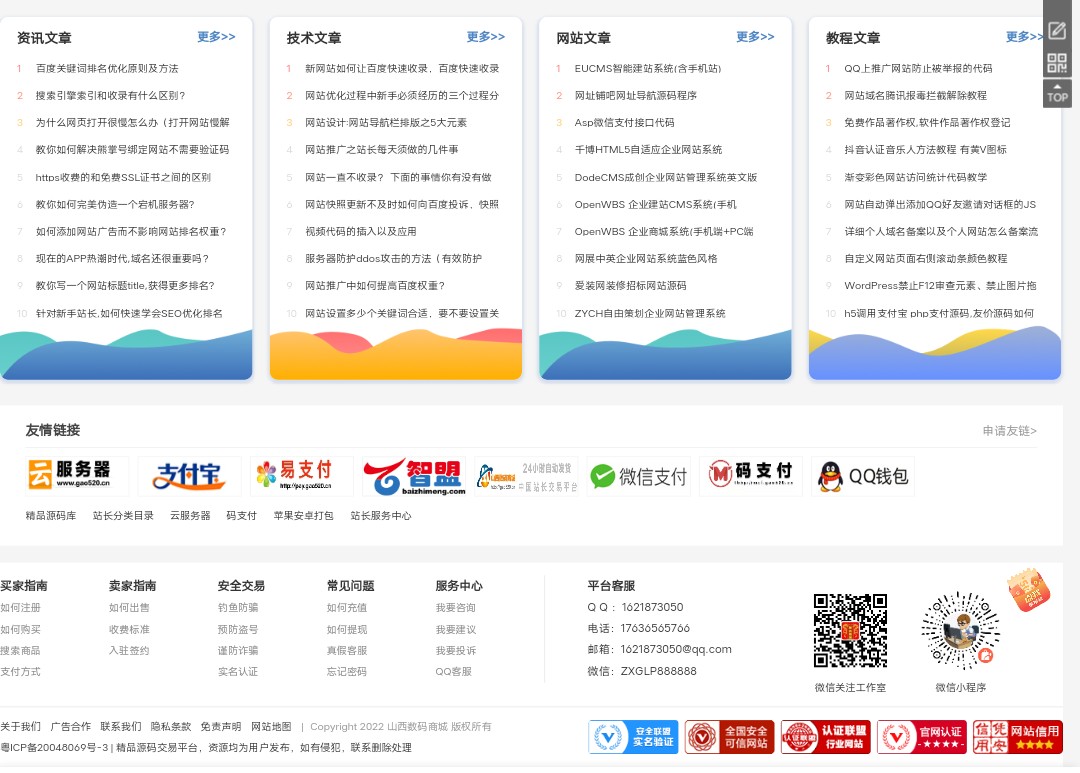Click the 网站信用 star rating badge

(x=1018, y=737)
